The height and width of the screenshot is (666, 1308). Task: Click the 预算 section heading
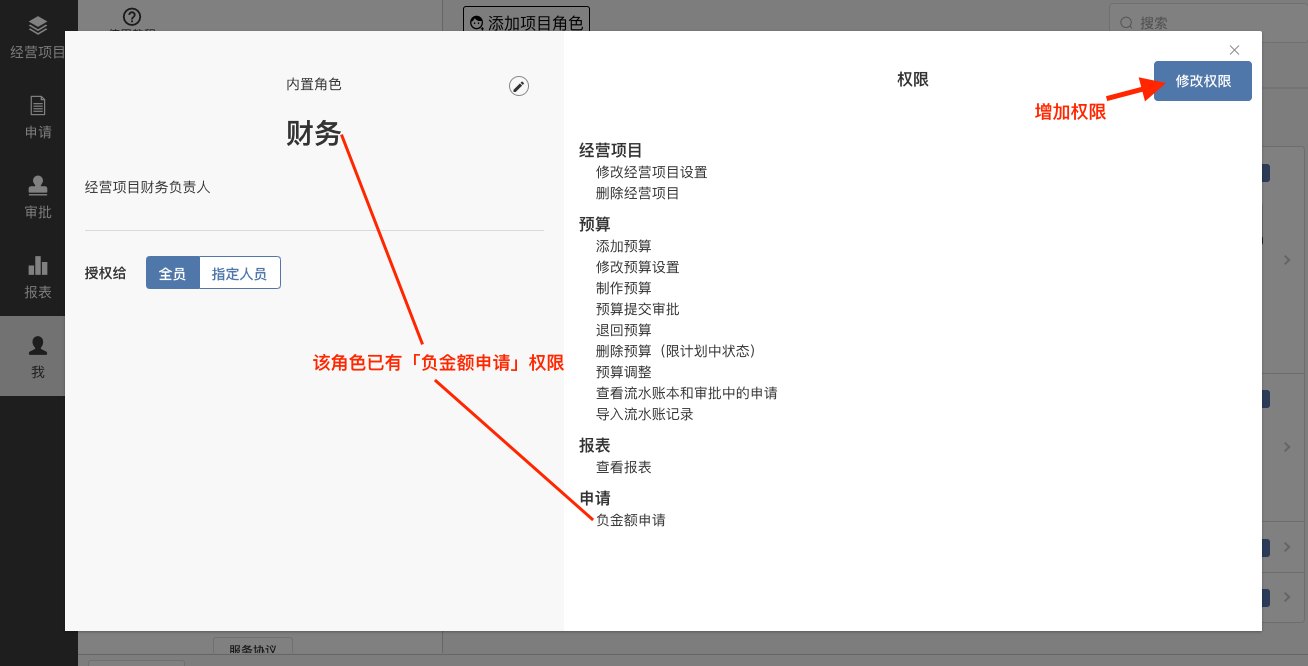595,224
